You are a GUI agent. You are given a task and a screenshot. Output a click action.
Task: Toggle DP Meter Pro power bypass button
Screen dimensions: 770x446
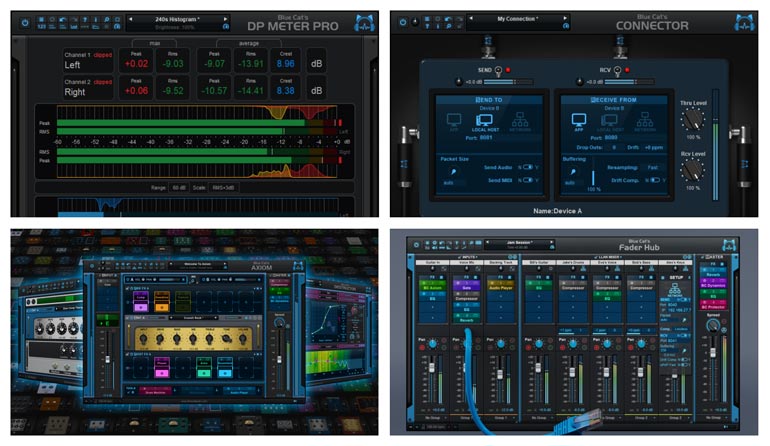point(25,23)
